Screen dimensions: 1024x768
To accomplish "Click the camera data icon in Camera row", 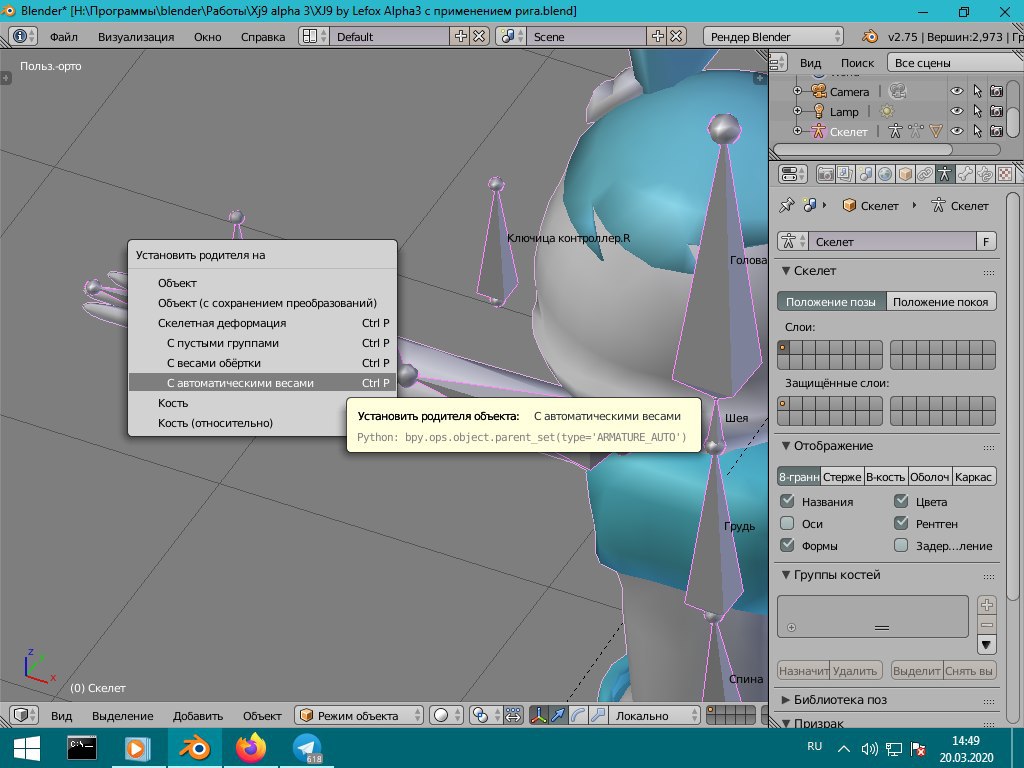I will pos(898,91).
